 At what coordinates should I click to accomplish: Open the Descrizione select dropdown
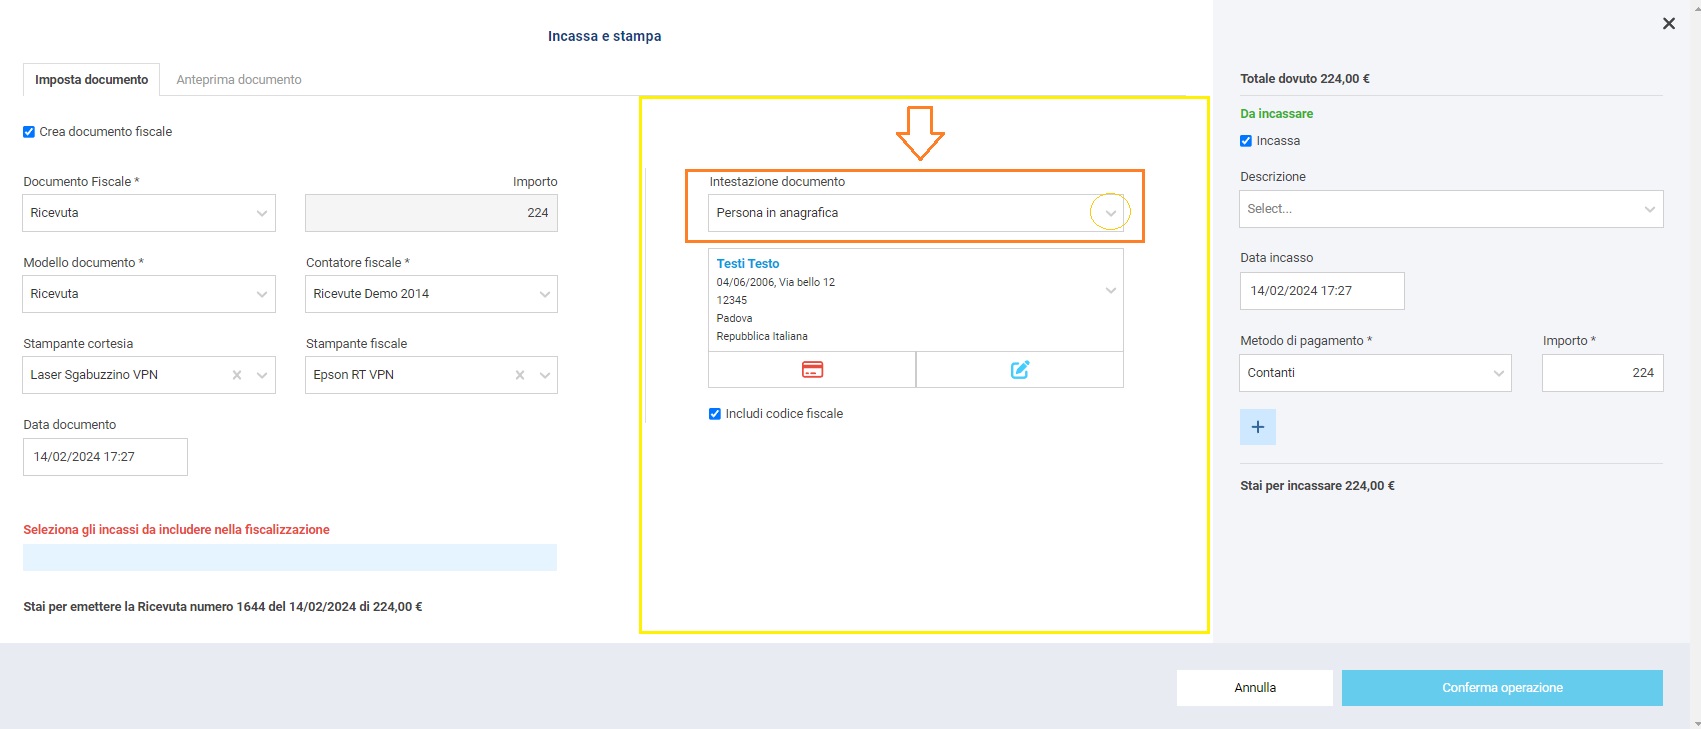[x=1450, y=209]
